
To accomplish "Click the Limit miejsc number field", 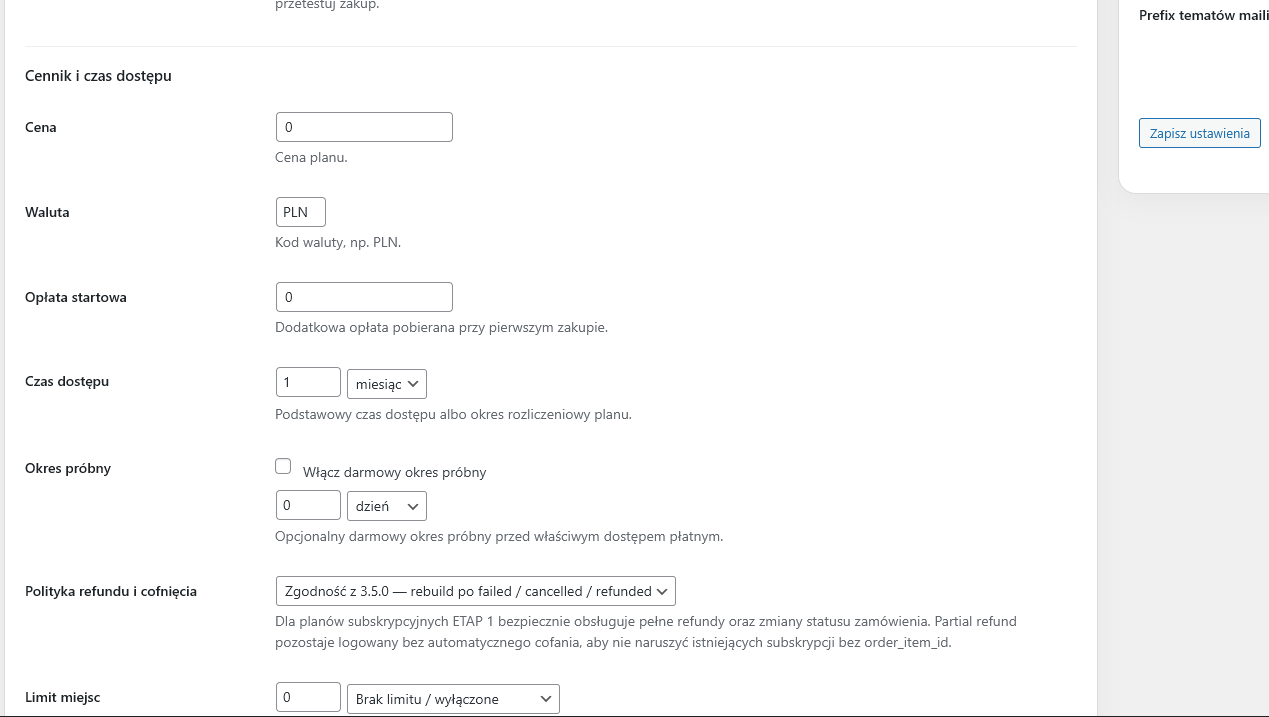I will point(307,698).
